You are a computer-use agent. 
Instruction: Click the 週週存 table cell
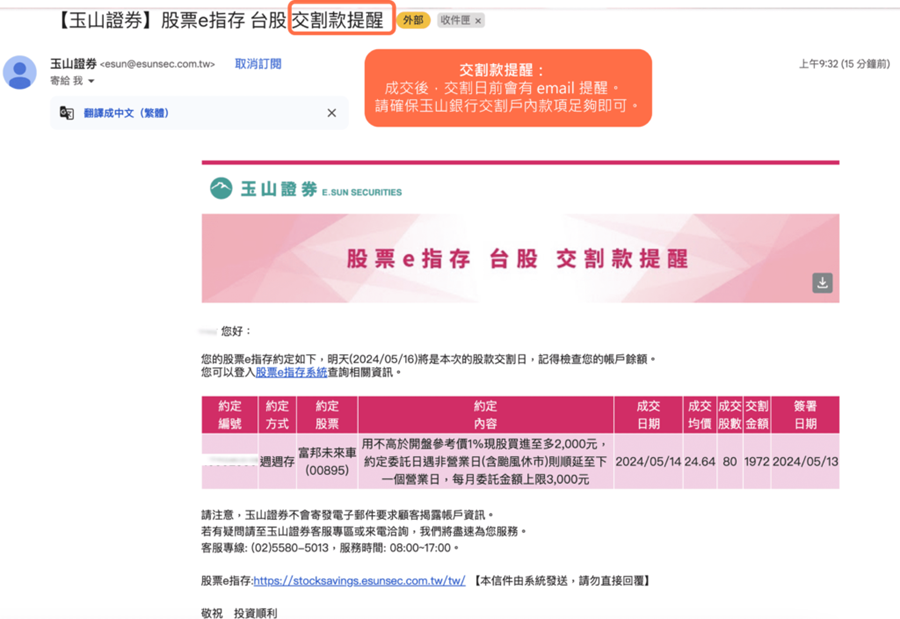(x=277, y=462)
